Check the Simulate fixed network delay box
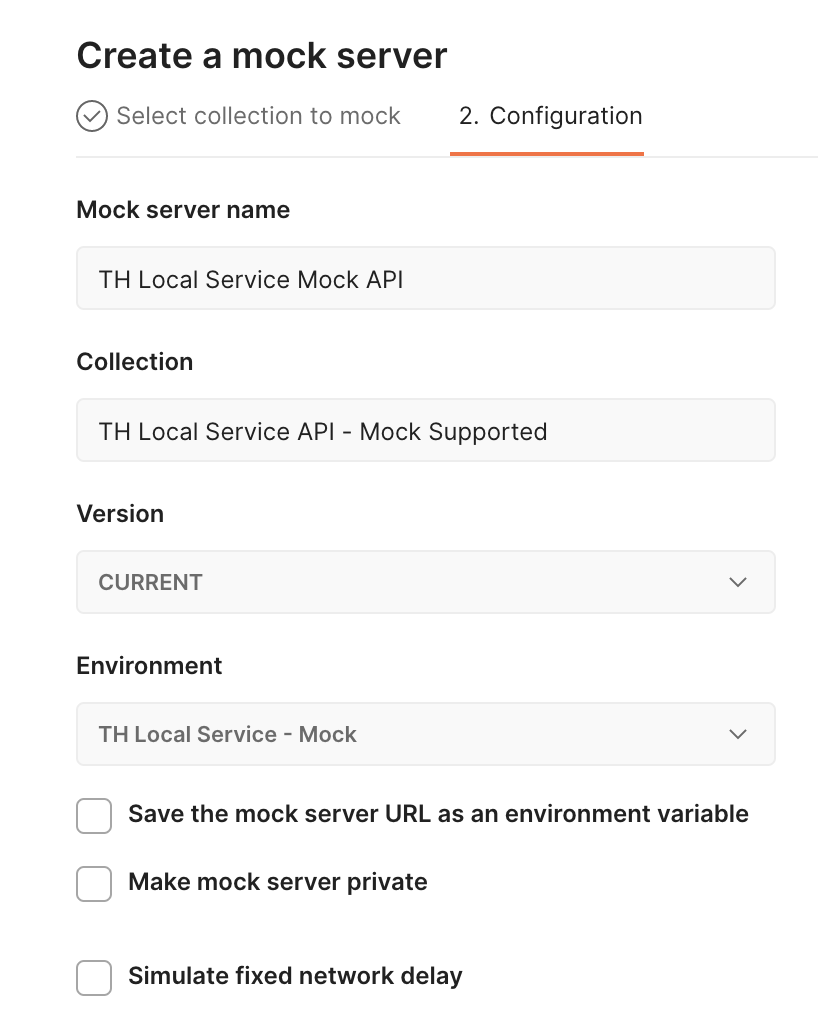This screenshot has width=818, height=1024. (x=94, y=977)
